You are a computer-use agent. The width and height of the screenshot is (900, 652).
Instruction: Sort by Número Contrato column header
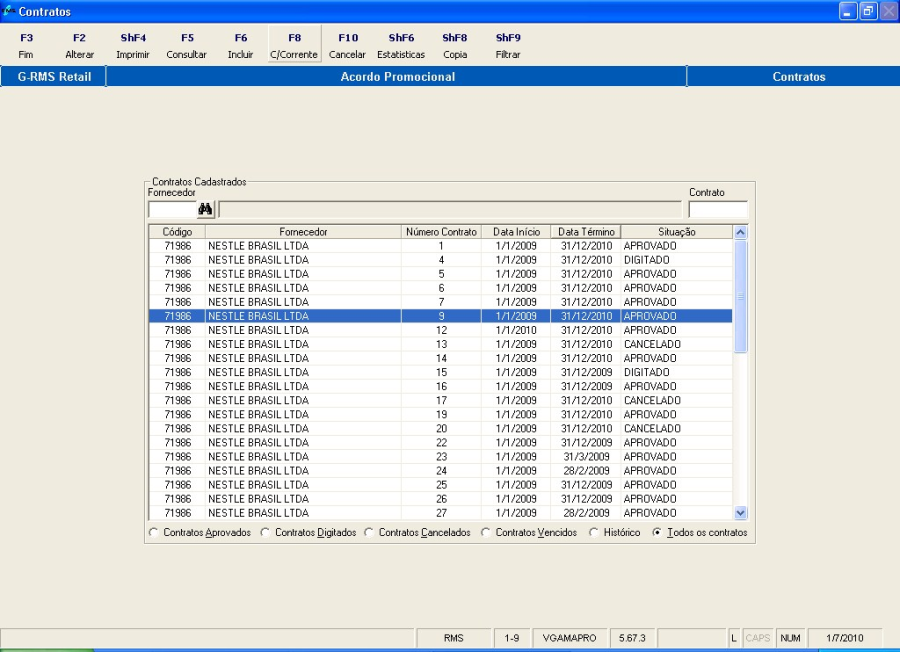point(441,232)
